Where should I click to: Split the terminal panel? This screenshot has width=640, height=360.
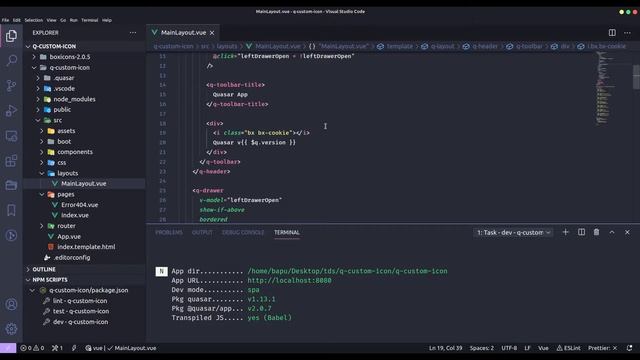point(581,232)
